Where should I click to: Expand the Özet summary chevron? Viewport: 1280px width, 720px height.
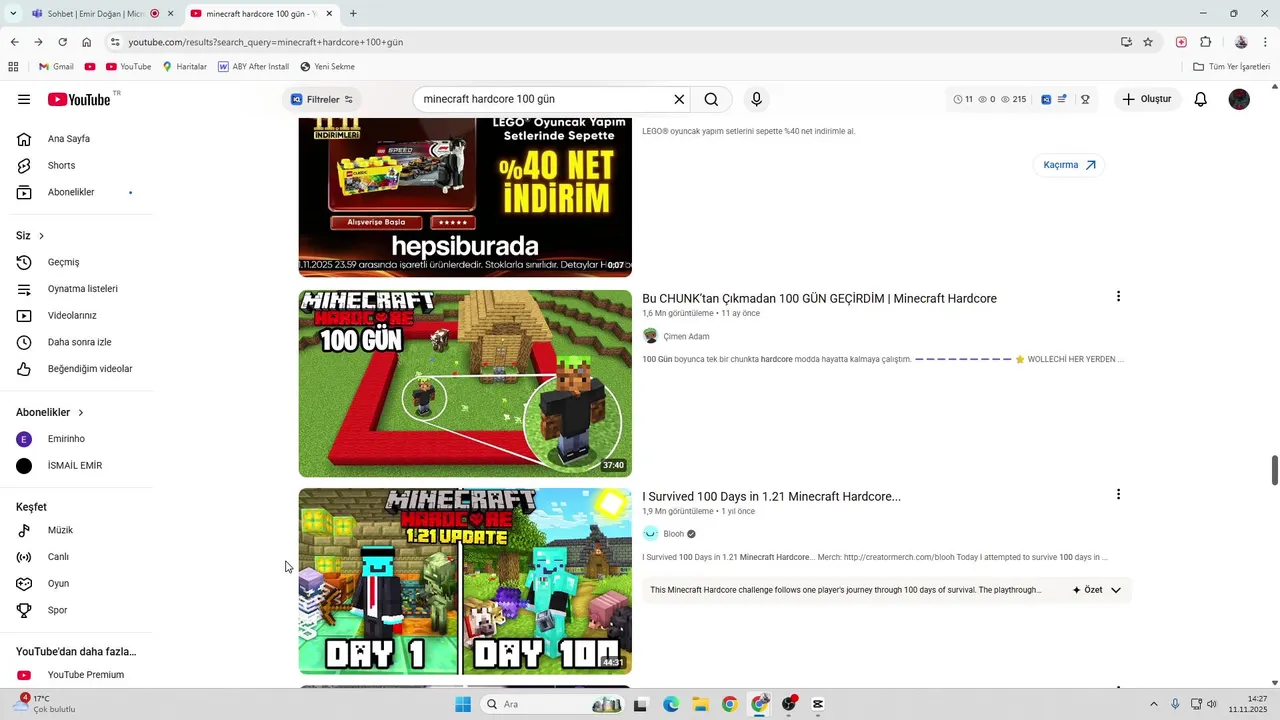pos(1116,590)
